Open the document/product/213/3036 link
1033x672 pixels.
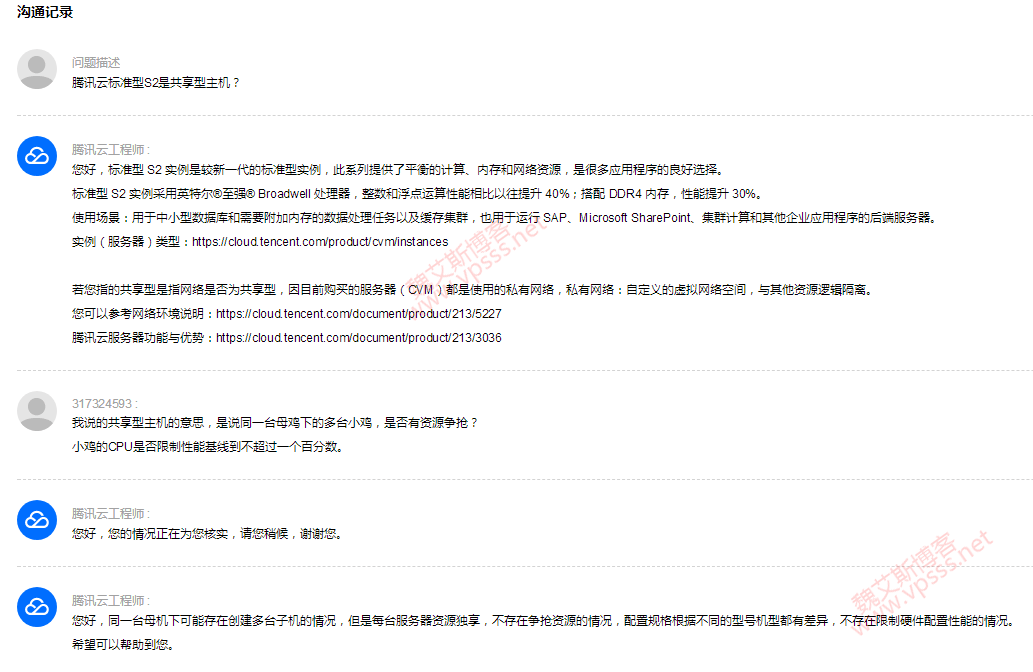click(x=358, y=338)
